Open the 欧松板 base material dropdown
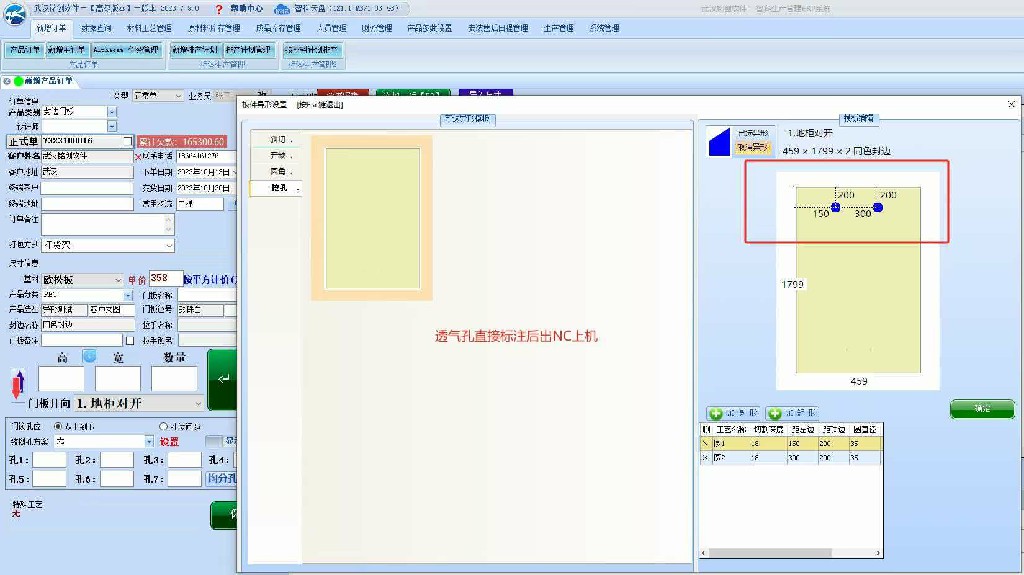1024x575 pixels. (118, 280)
